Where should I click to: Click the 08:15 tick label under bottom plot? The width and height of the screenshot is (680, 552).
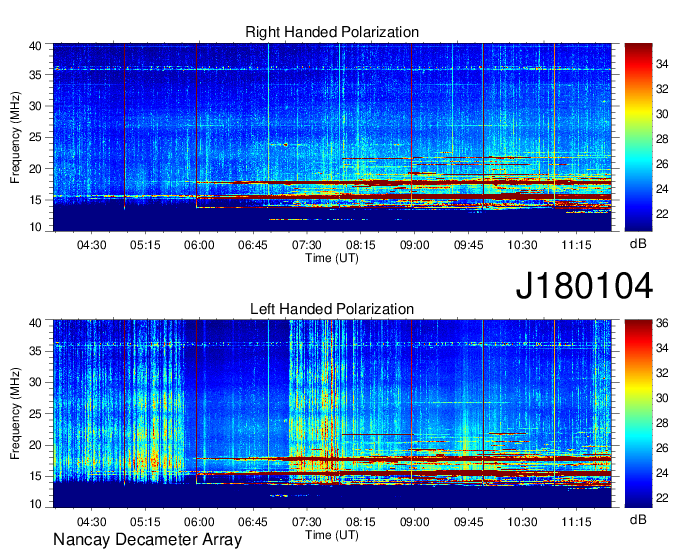361,522
